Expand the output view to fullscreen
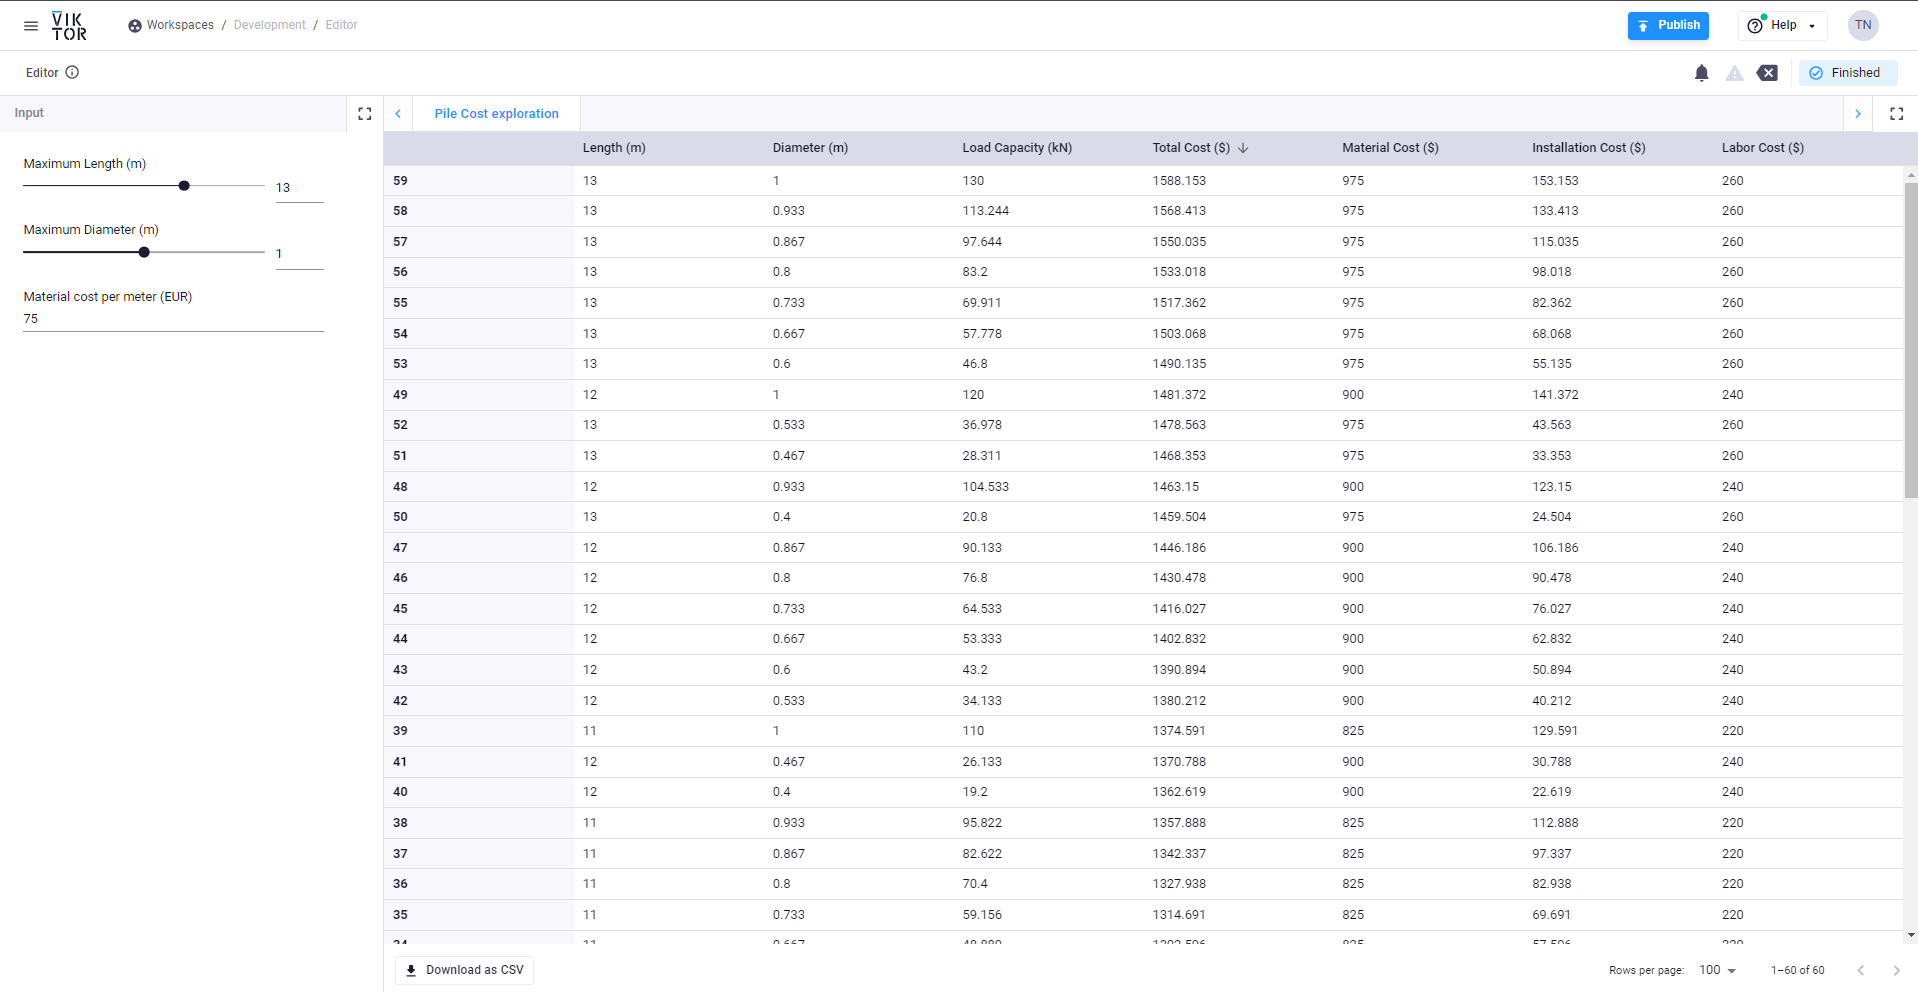This screenshot has height=992, width=1918. click(1896, 114)
